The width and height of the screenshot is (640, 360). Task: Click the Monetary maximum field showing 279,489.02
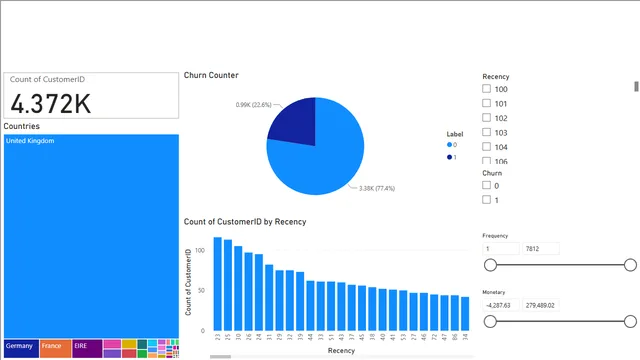coord(541,305)
